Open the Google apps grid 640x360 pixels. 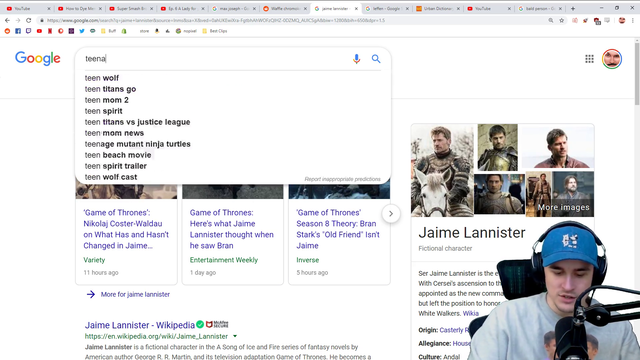[589, 59]
